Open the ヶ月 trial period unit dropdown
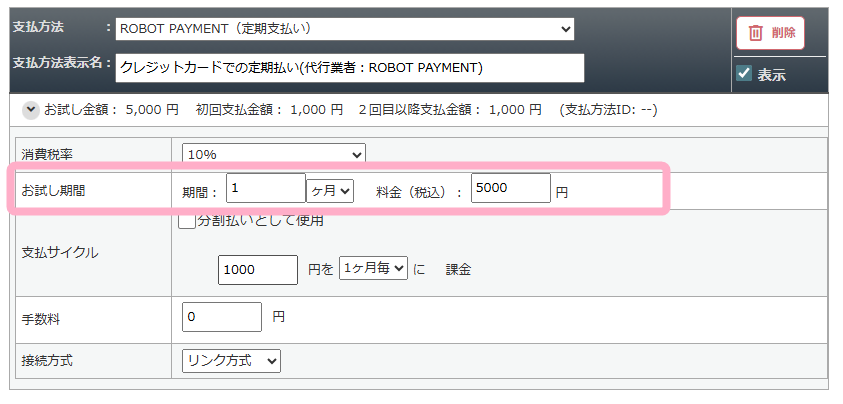This screenshot has height=404, width=843. [330, 189]
